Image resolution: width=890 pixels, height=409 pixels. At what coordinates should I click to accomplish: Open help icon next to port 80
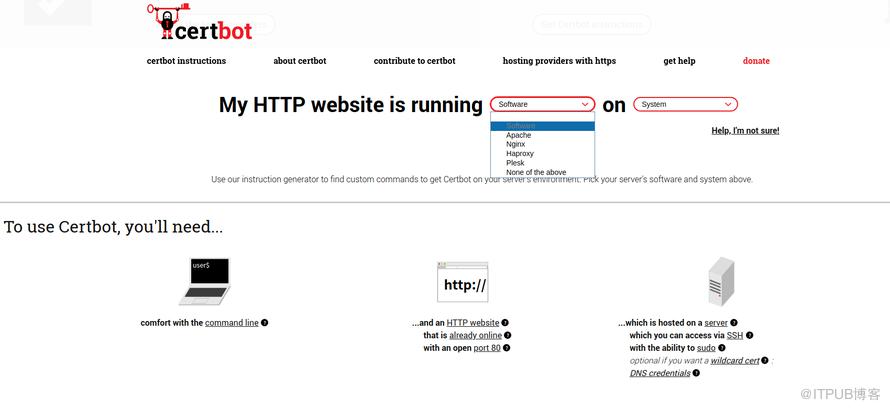point(506,348)
